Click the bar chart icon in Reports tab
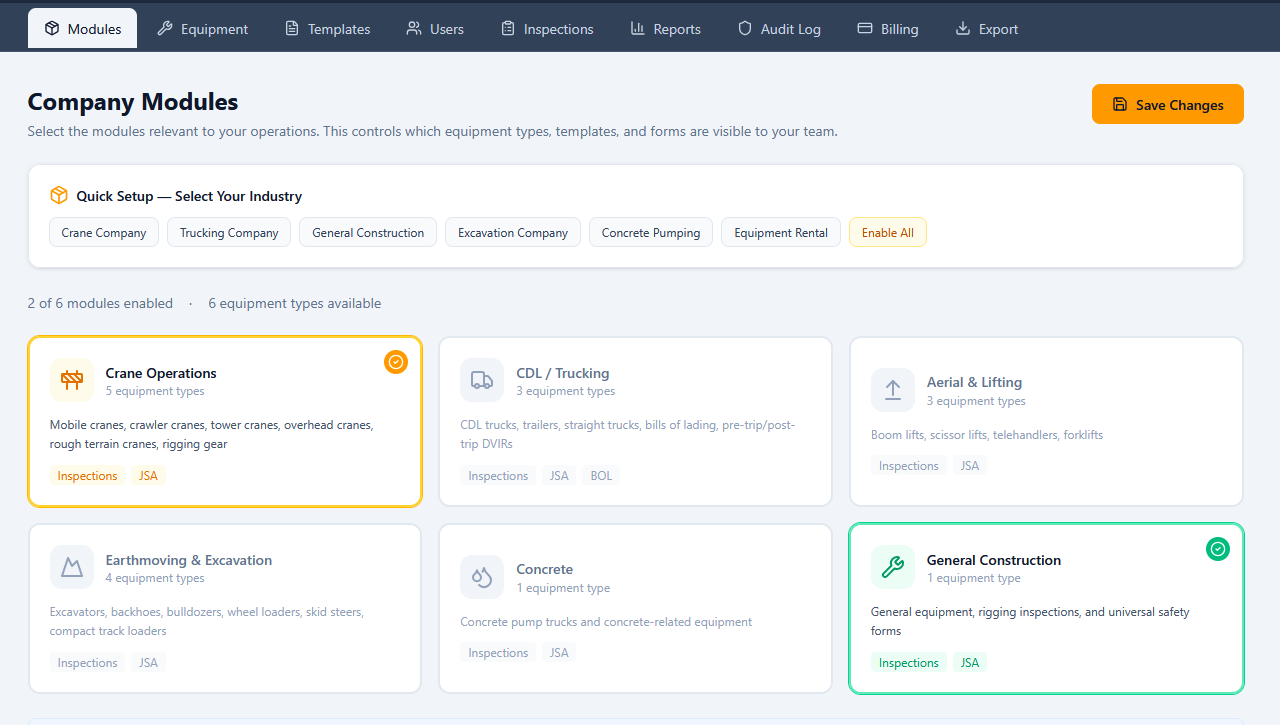 pos(637,29)
